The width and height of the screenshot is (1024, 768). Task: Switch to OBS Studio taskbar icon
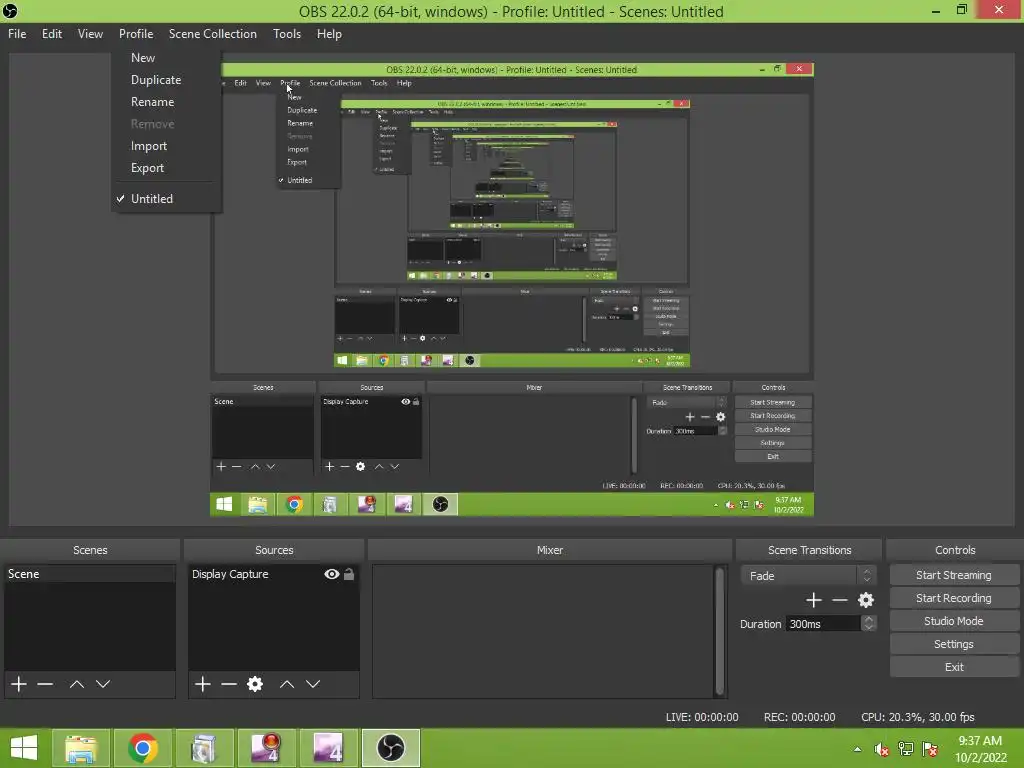point(391,748)
